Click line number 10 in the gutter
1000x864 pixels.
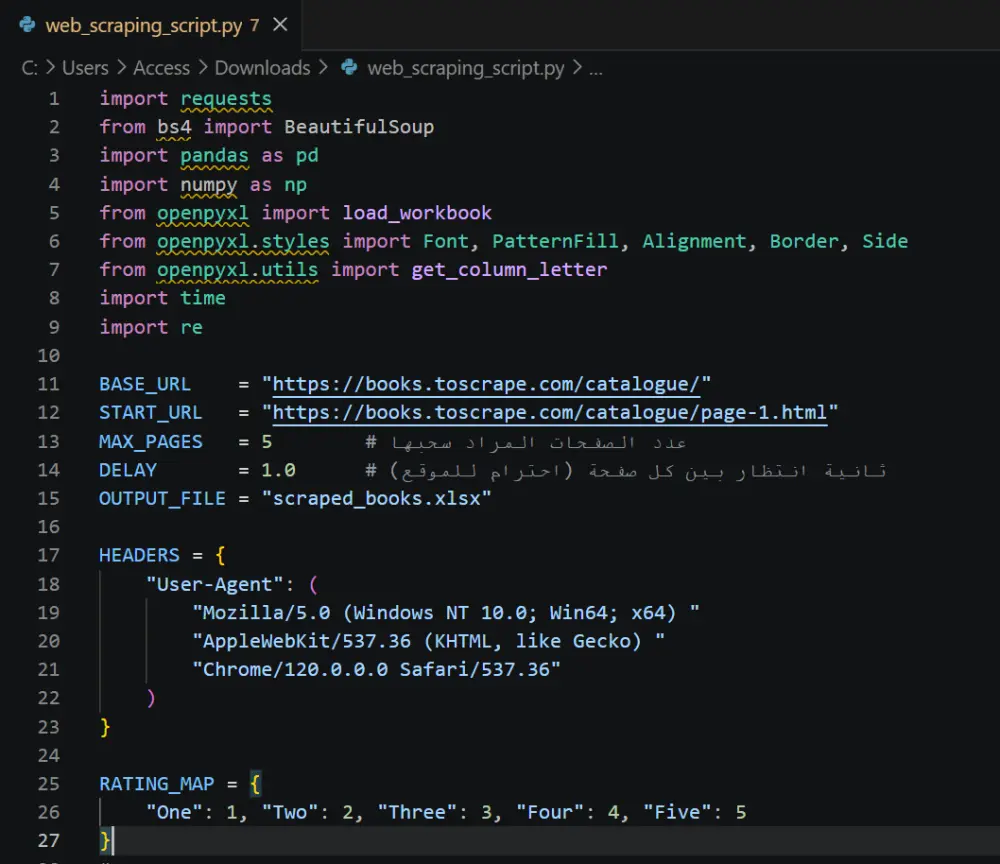click(48, 356)
